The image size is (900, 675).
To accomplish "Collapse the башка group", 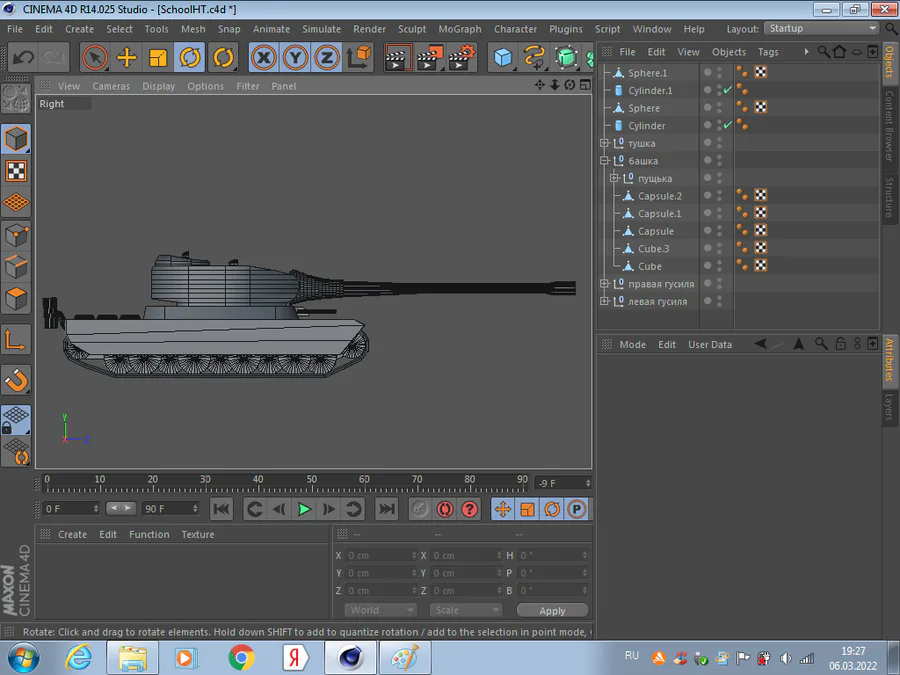I will point(604,161).
